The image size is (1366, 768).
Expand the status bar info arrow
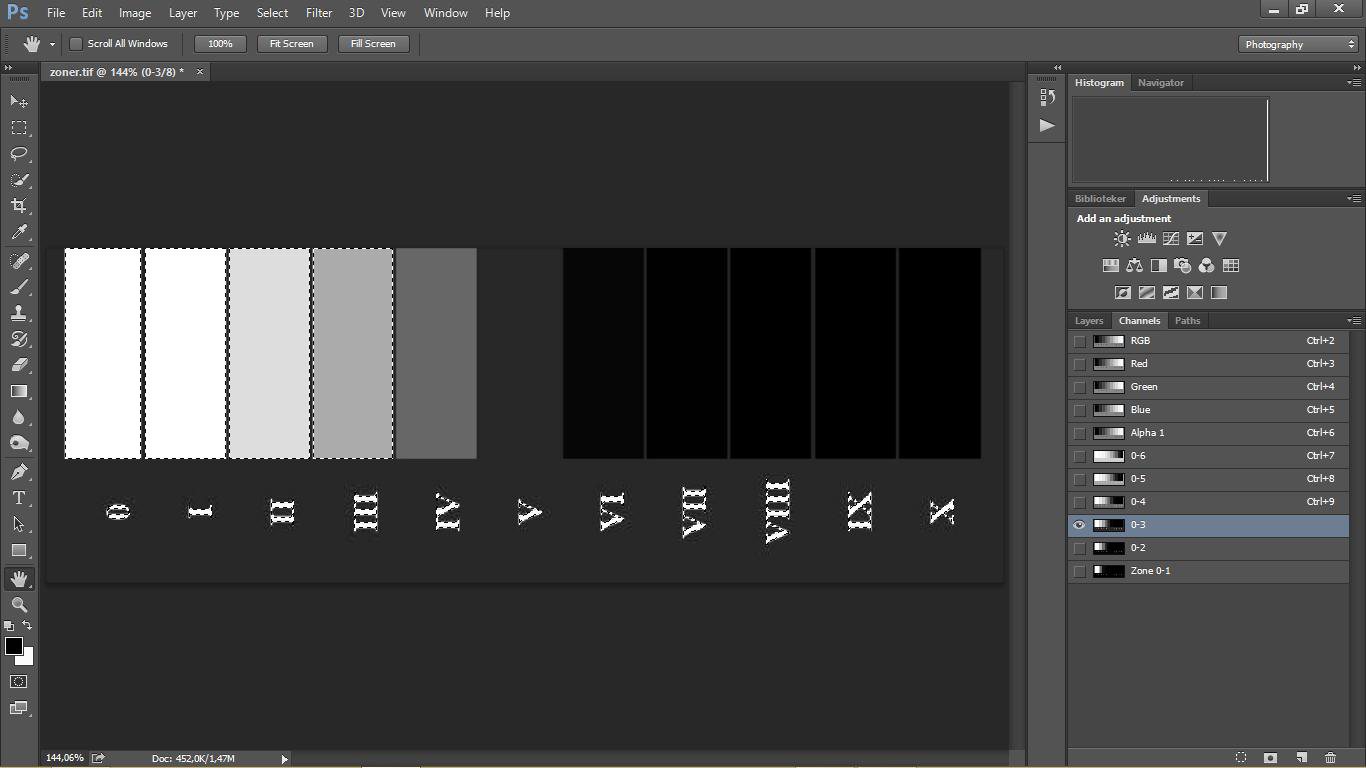click(285, 759)
